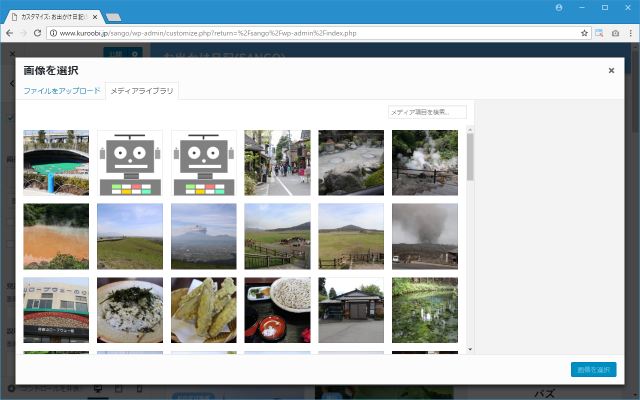
Task: Click the browser Reload page icon
Action: (37, 33)
